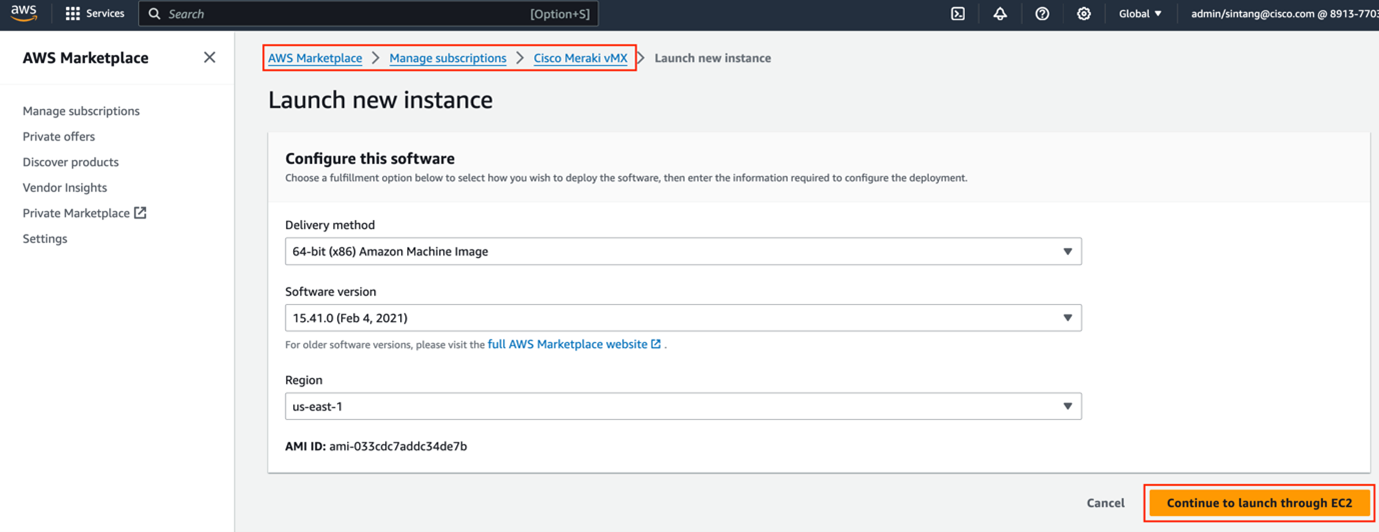Open the settings gear icon
The width and height of the screenshot is (1379, 532).
coord(1083,14)
